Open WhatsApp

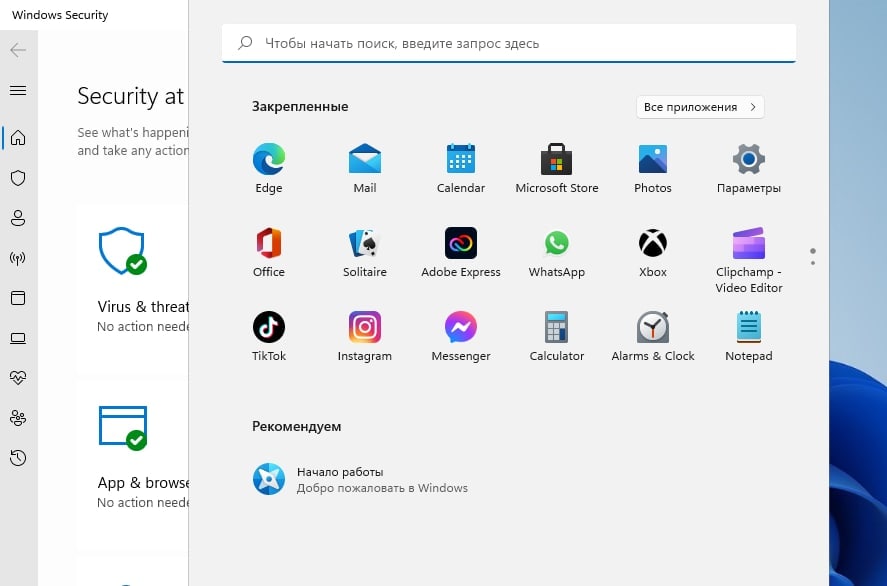click(x=557, y=252)
